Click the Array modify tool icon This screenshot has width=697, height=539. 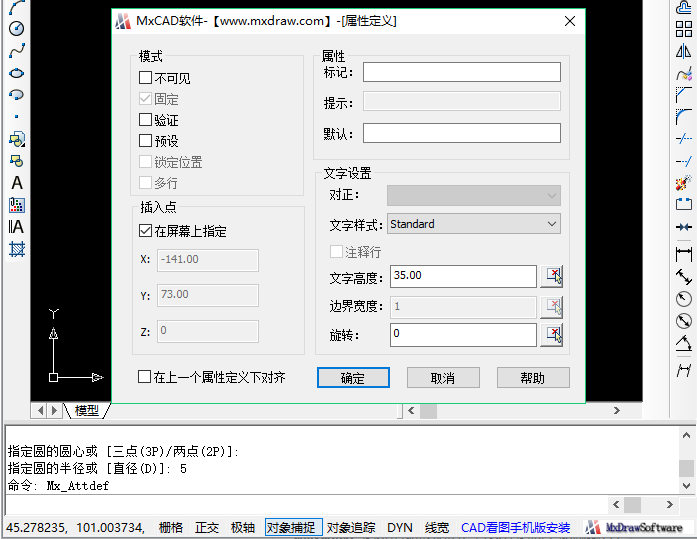click(684, 29)
